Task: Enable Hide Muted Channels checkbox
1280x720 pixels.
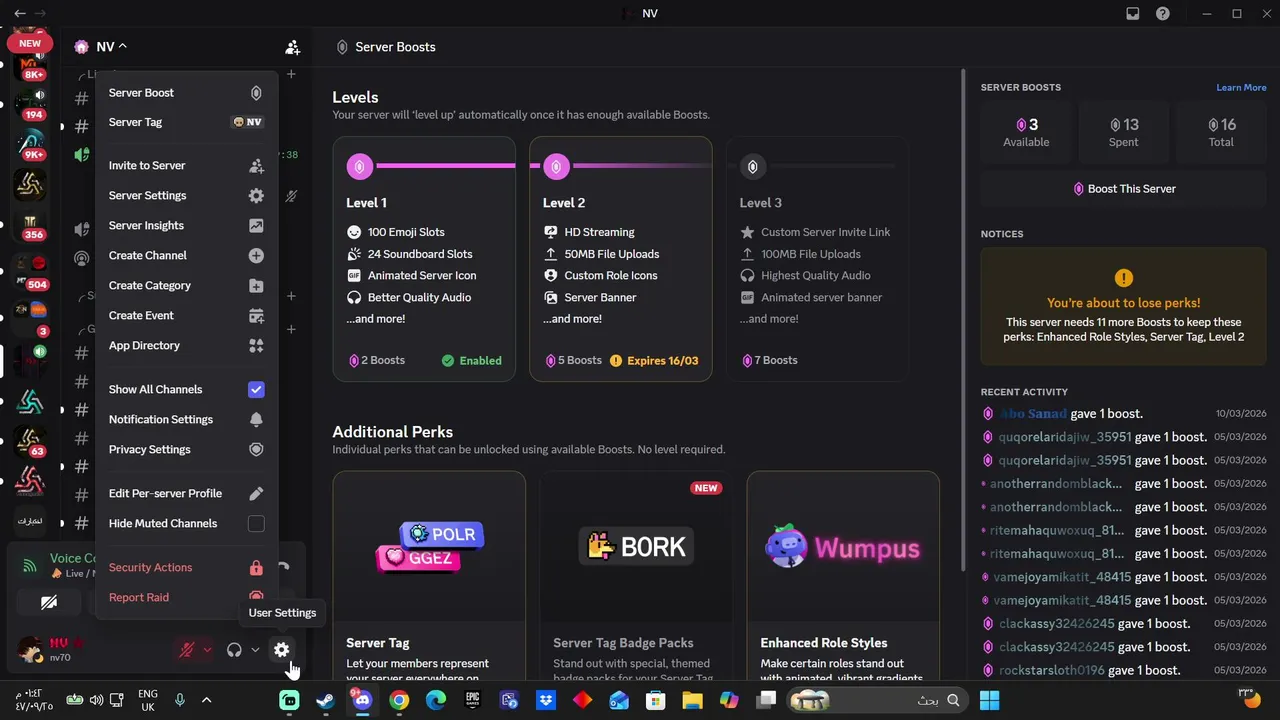Action: (x=256, y=524)
